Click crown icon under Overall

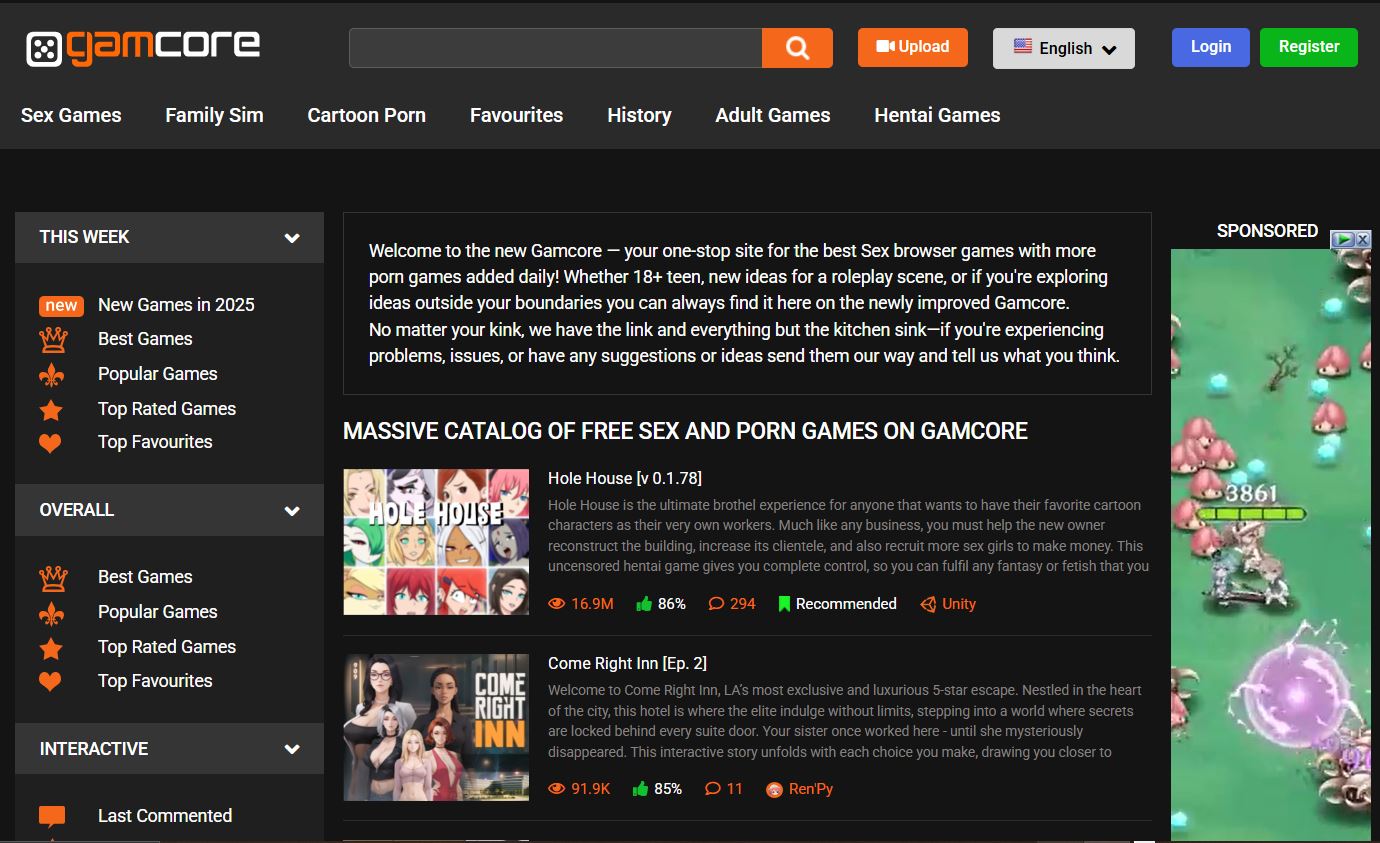point(52,577)
